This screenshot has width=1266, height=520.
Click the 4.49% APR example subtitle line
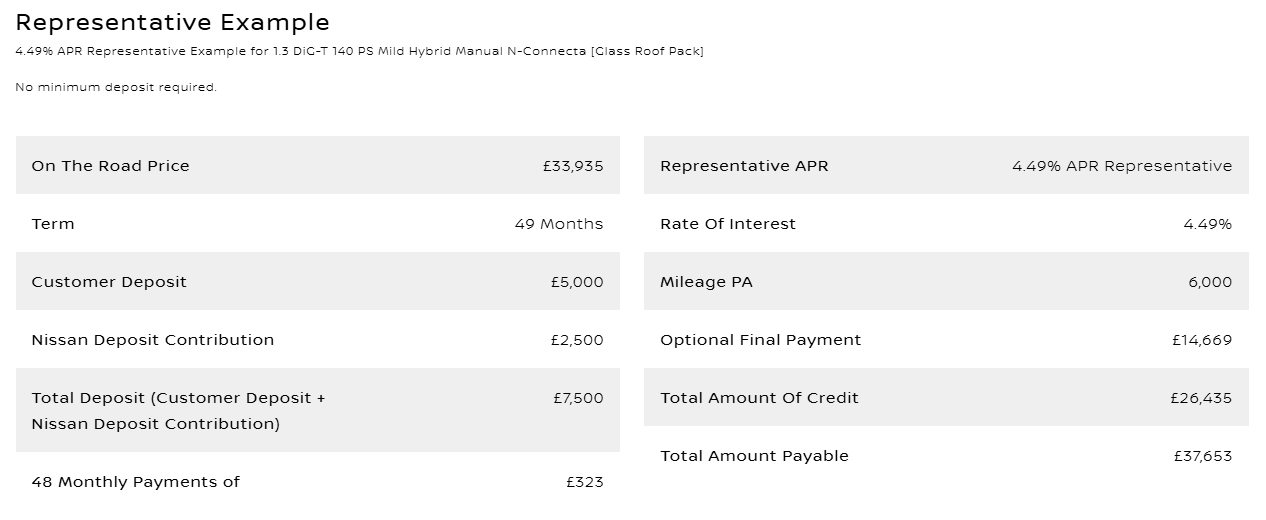pyautogui.click(x=359, y=51)
